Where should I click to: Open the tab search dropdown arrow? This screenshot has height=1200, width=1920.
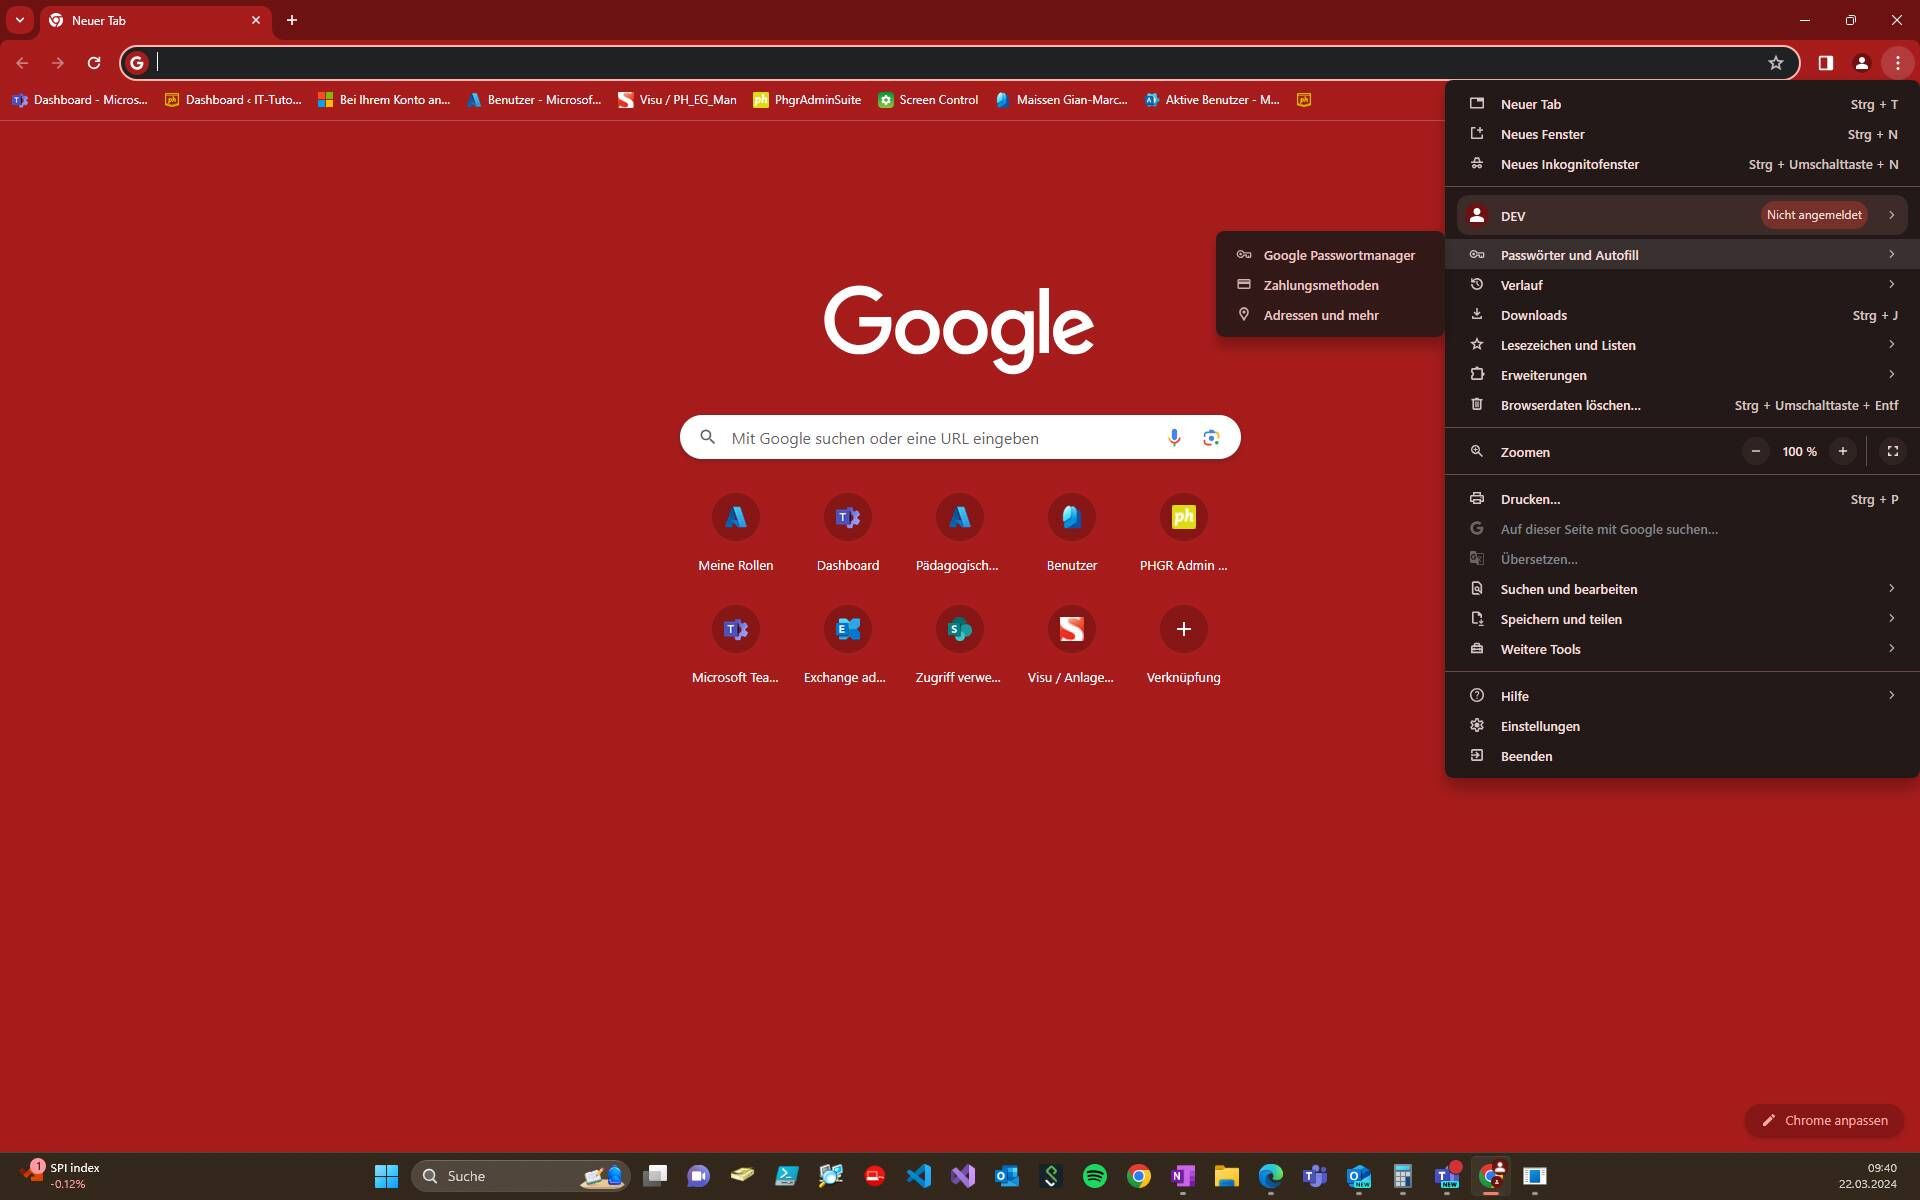click(20, 20)
